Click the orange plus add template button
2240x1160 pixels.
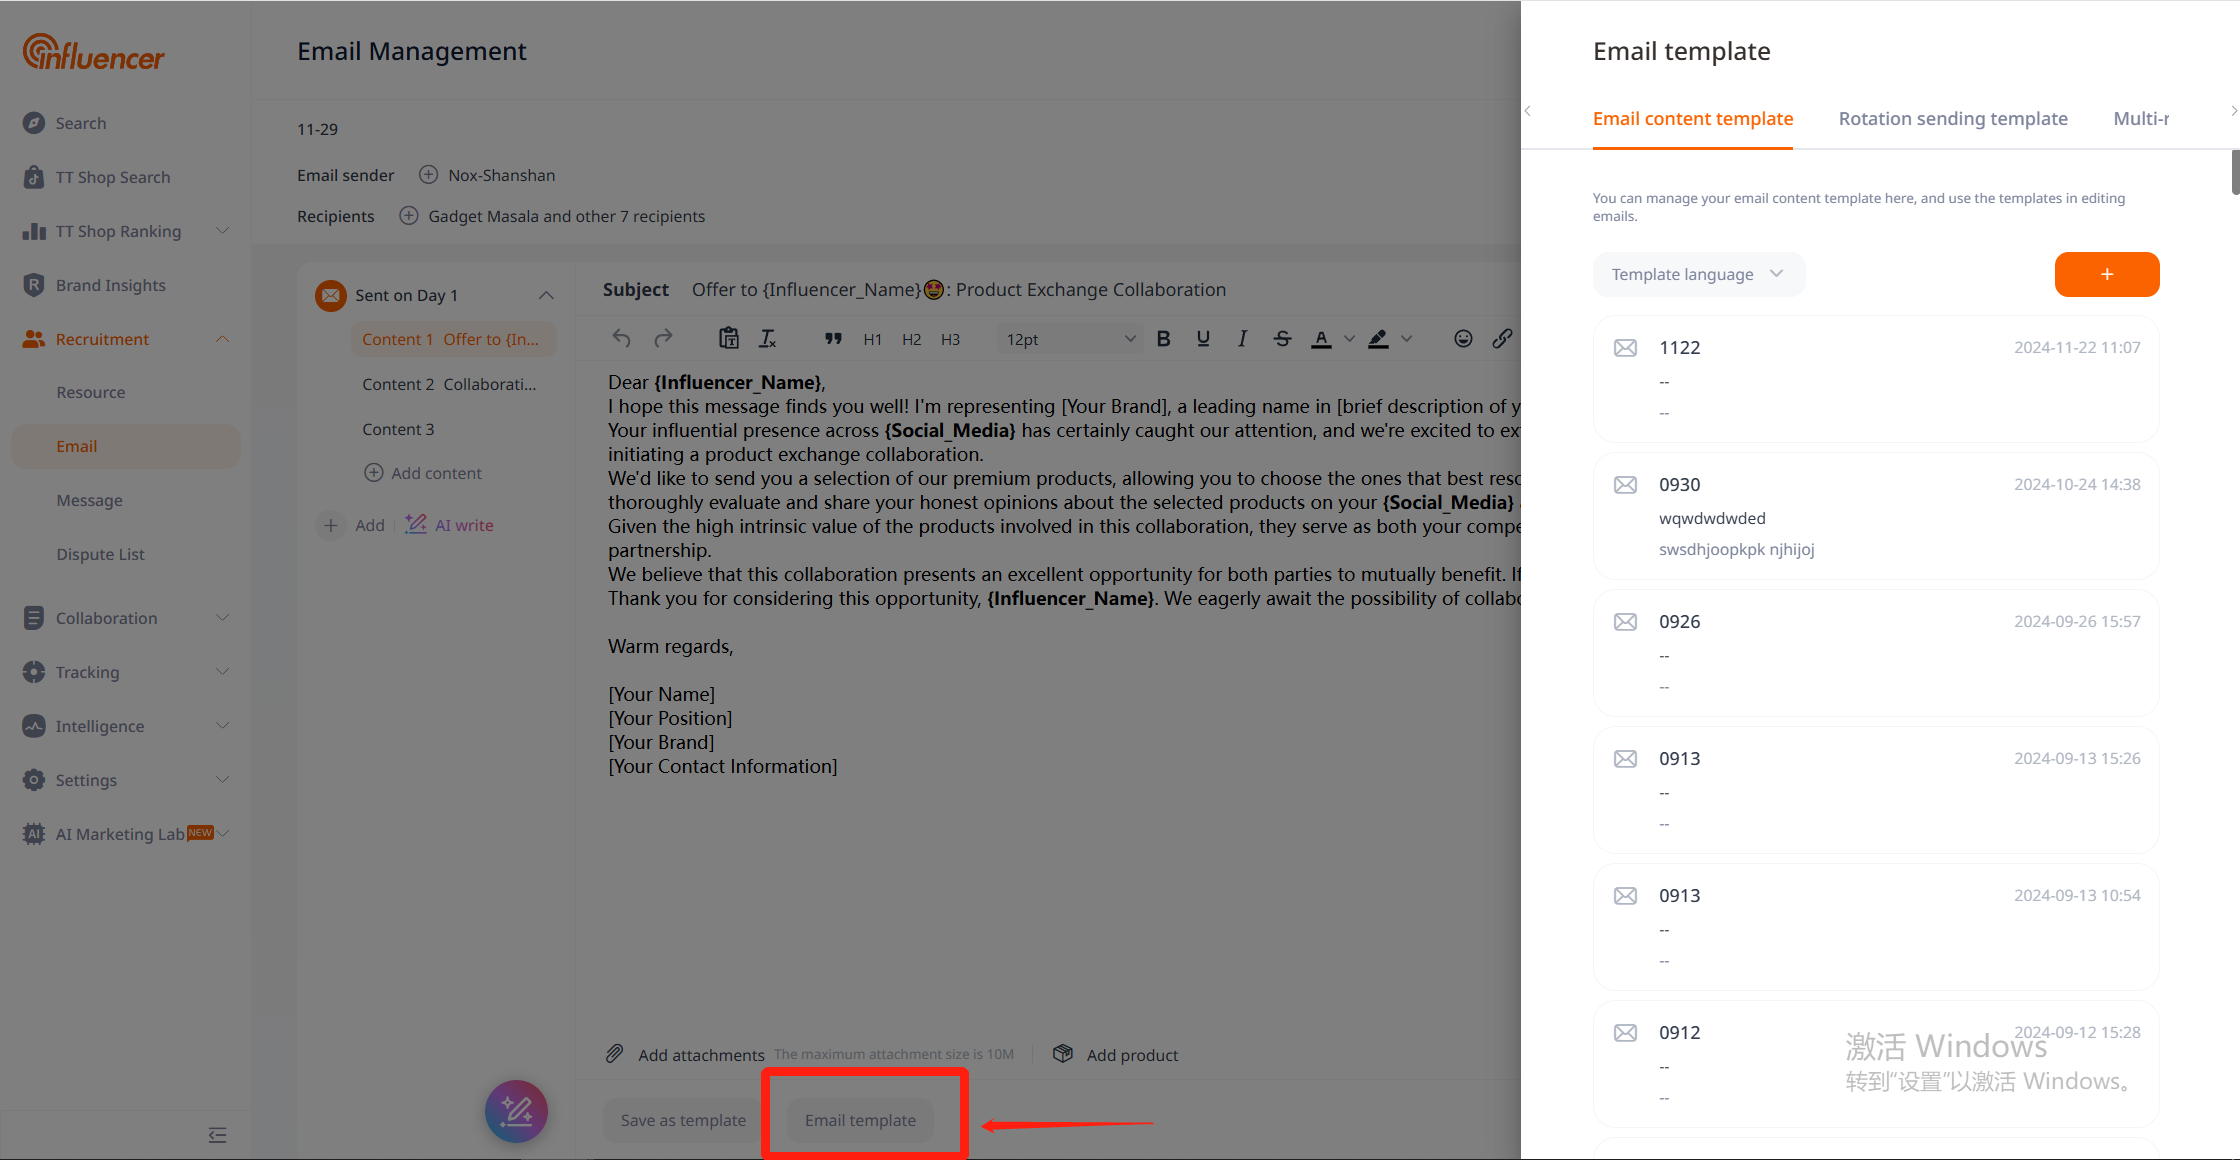tap(2106, 274)
